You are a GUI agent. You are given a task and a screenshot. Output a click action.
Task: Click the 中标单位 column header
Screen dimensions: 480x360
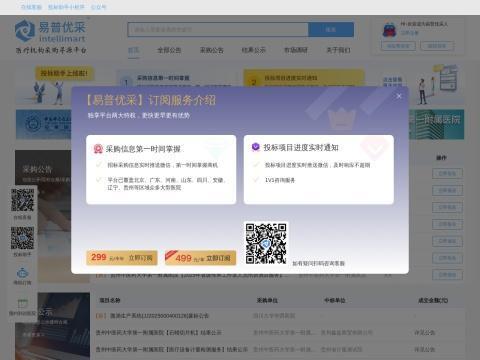335,300
